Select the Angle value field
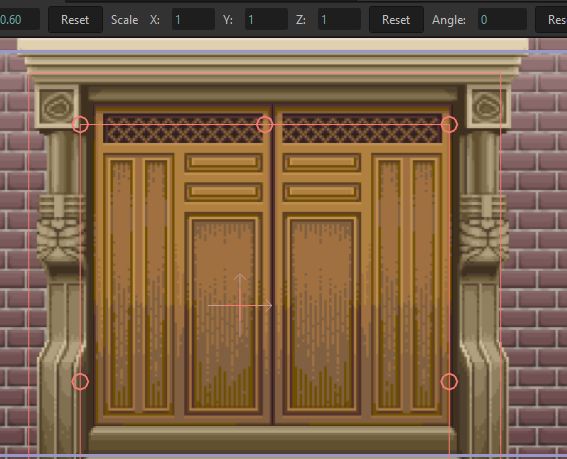This screenshot has height=459, width=567. click(502, 20)
